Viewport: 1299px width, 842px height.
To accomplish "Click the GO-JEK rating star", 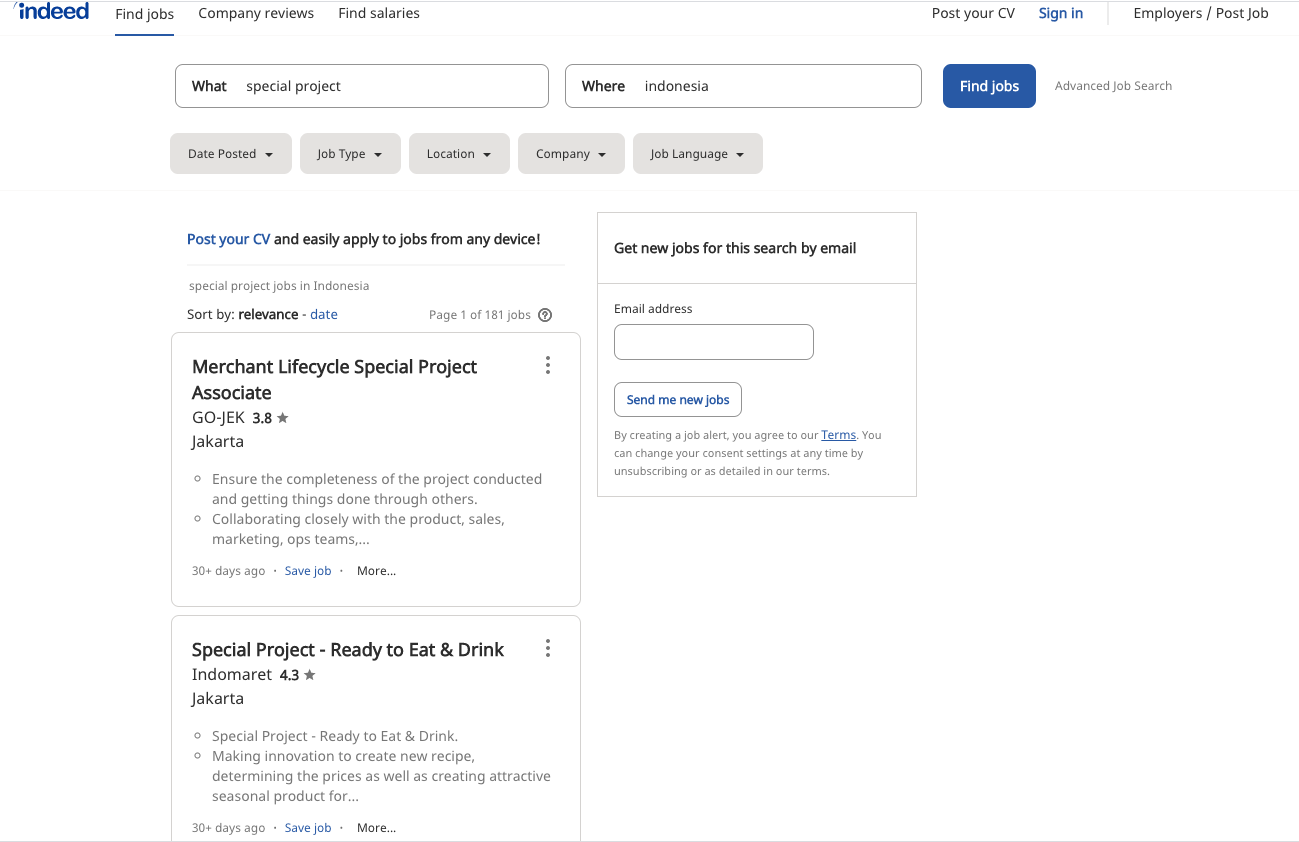I will [283, 418].
